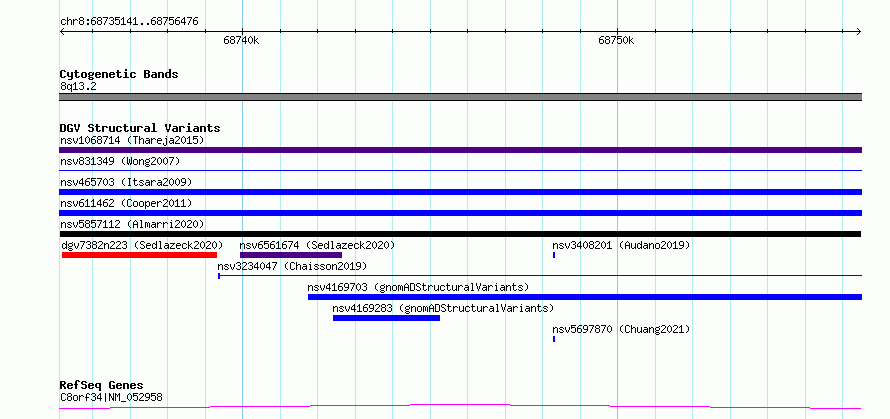
Task: Select the blue nsv4169283 variant bar
Action: pyautogui.click(x=387, y=318)
